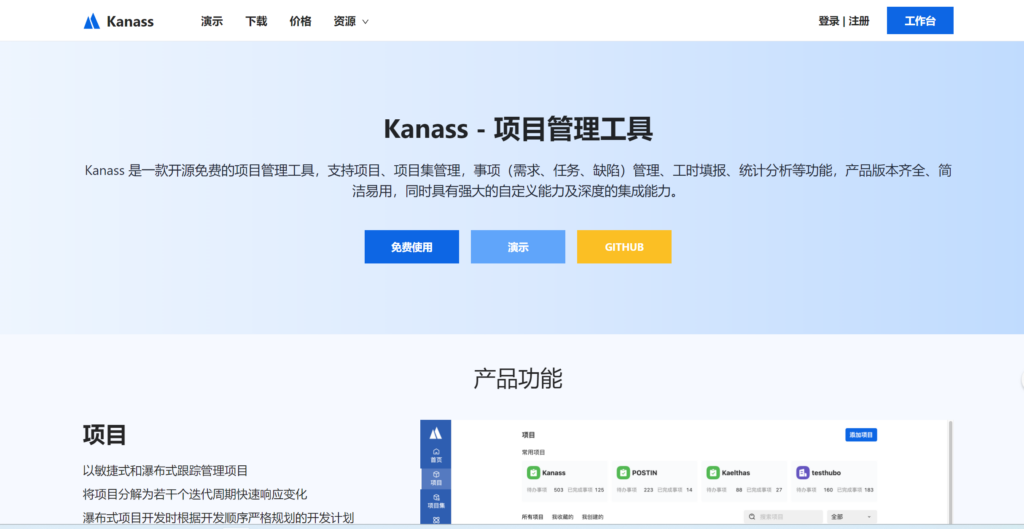Screen dimensions: 1024x529
Task: Click the Kanass logo in preview sidebar
Action: tap(436, 433)
